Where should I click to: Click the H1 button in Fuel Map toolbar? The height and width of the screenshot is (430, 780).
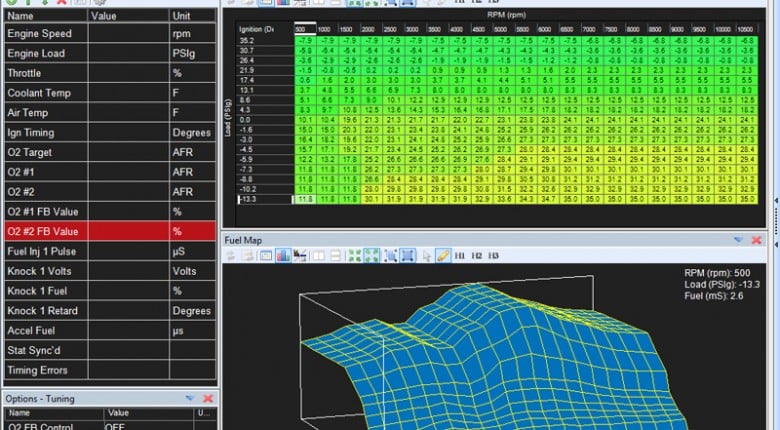(460, 256)
